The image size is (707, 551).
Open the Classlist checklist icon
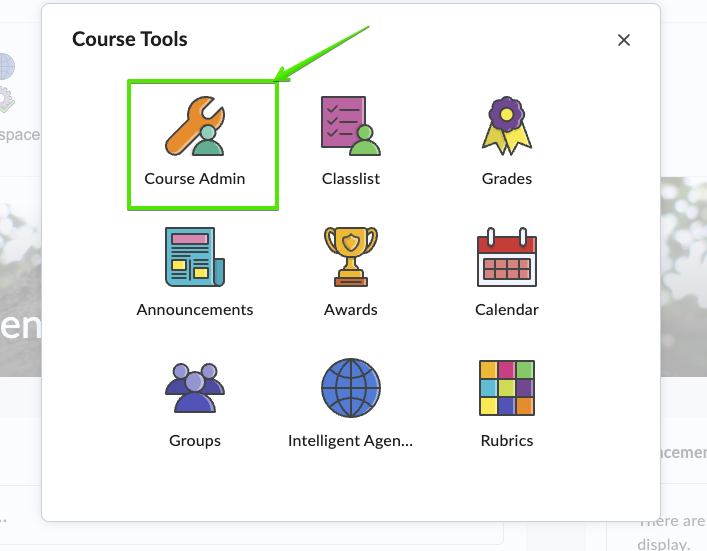(351, 126)
